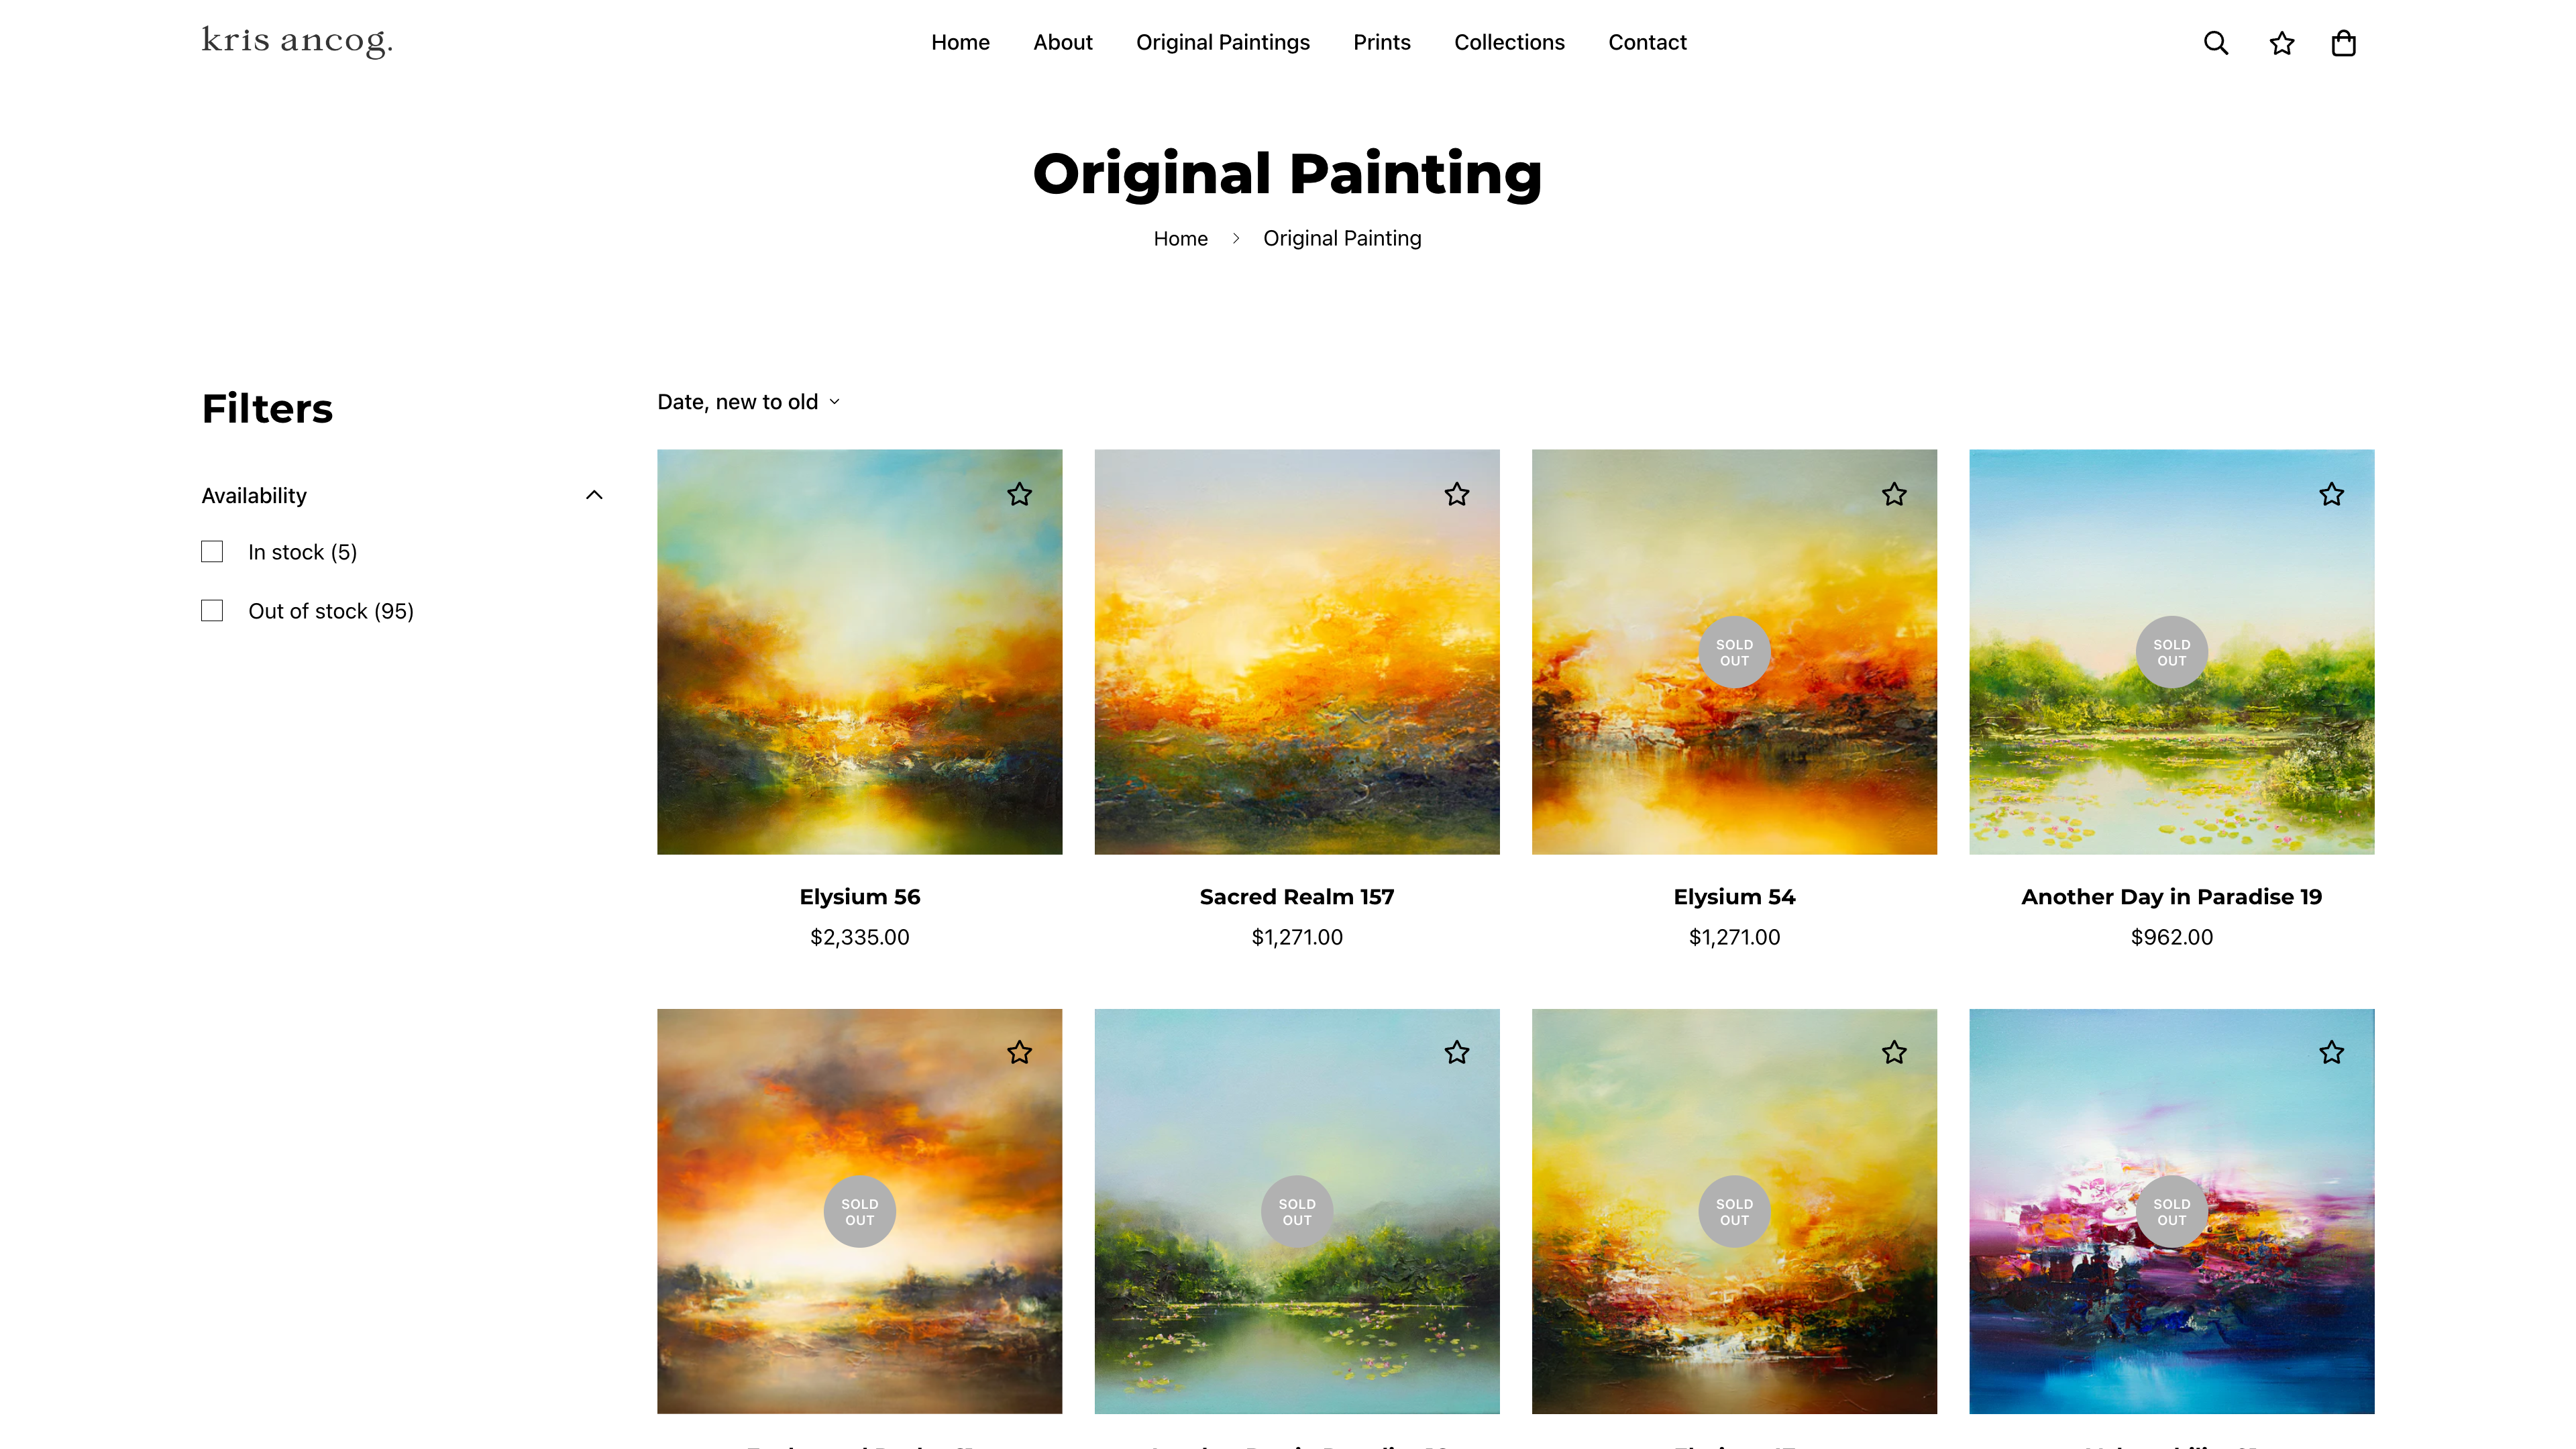The height and width of the screenshot is (1449, 2576).
Task: Click the Home breadcrumb link
Action: [x=1180, y=238]
